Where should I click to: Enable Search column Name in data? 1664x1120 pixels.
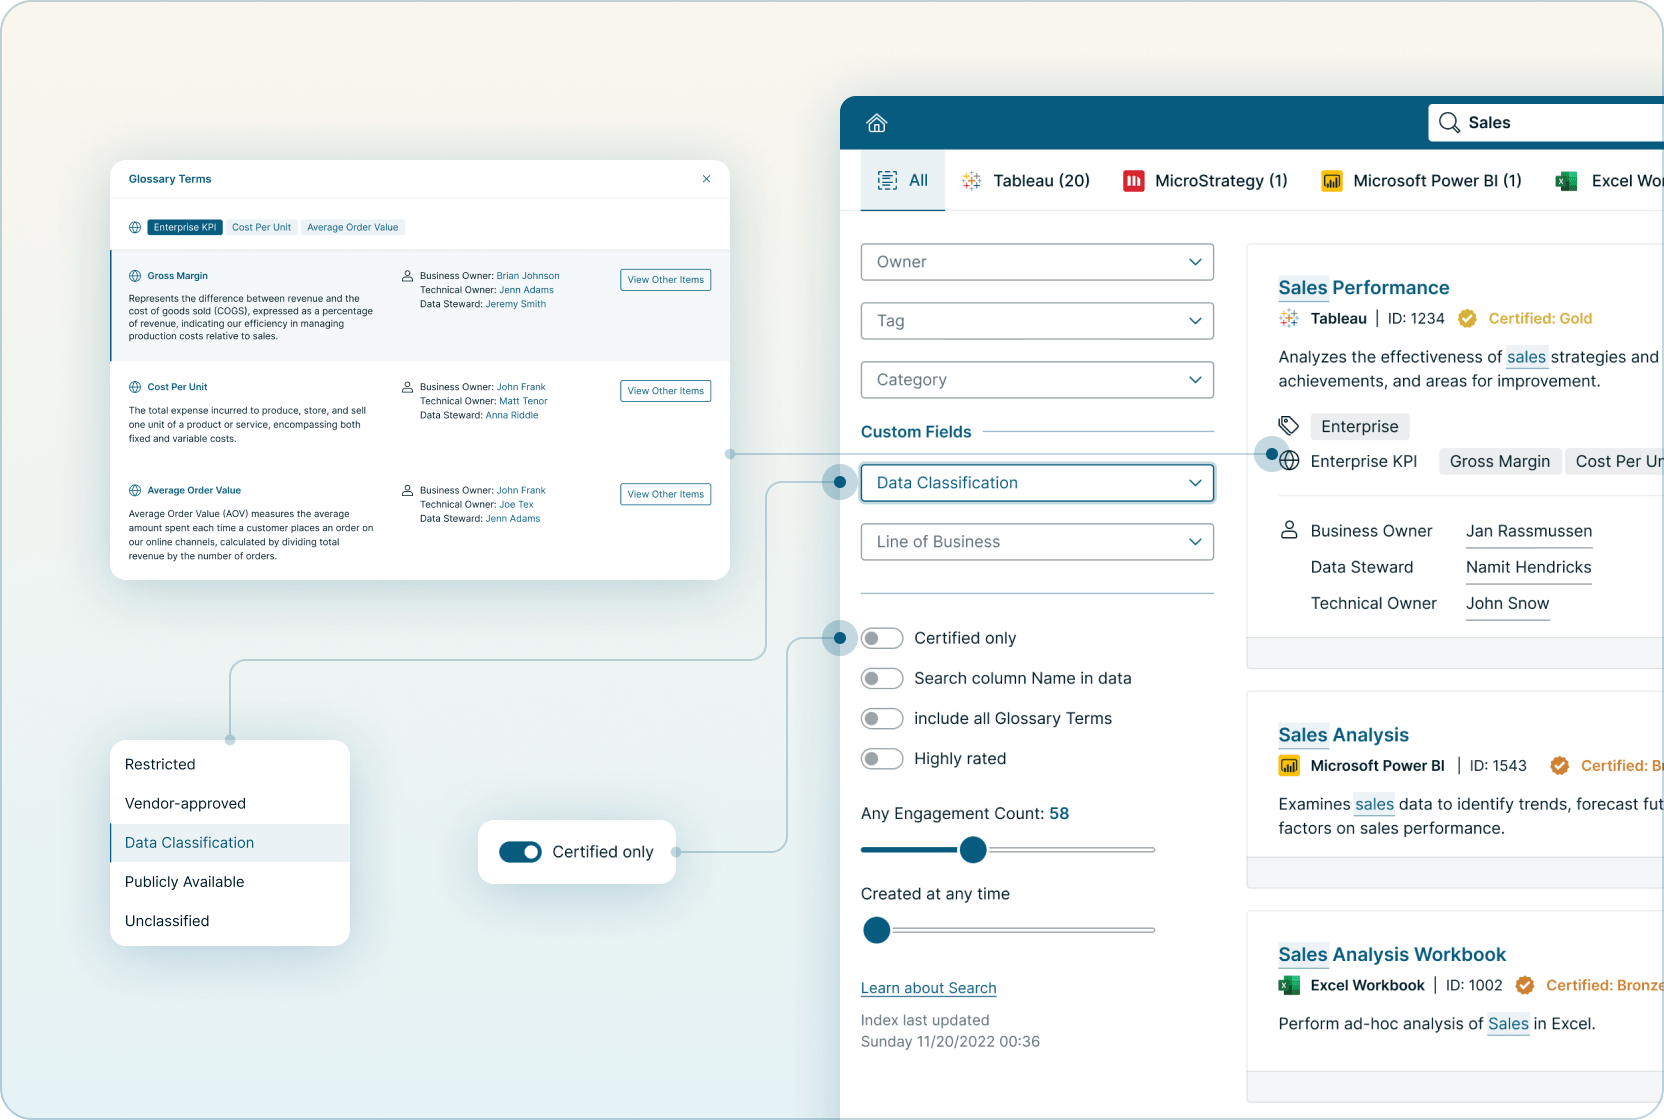click(882, 678)
